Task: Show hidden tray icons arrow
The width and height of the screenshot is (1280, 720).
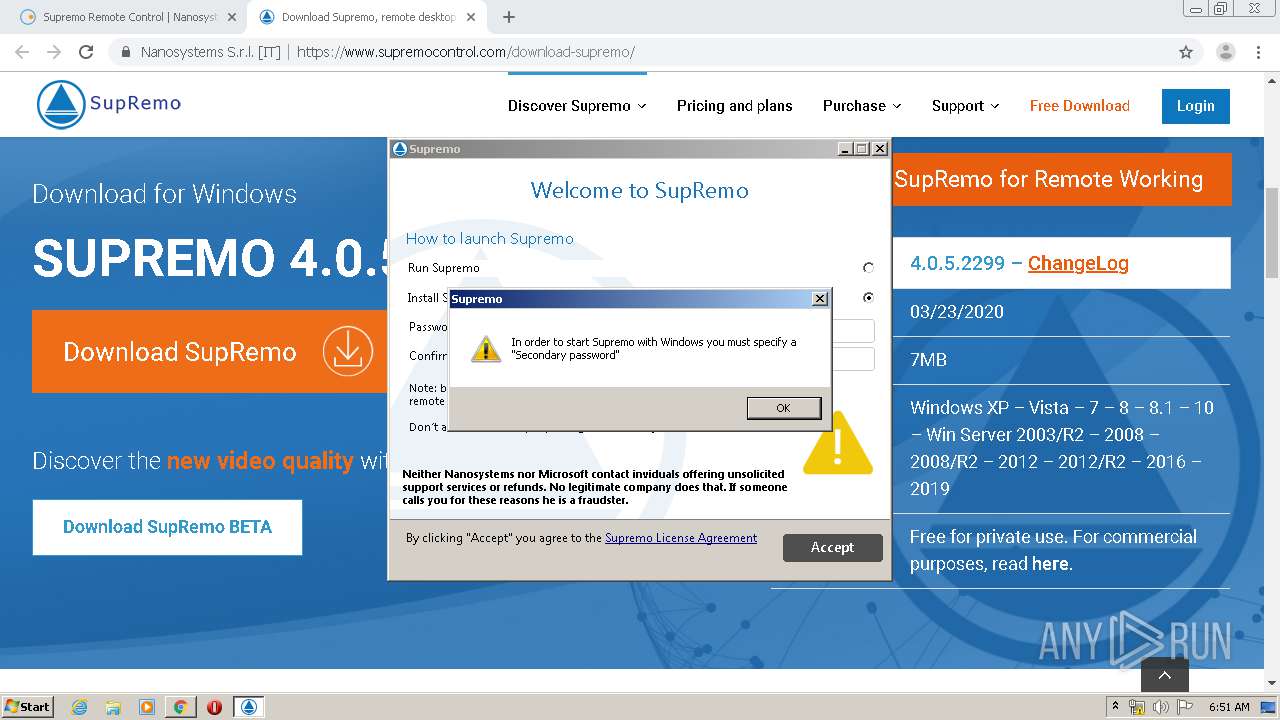Action: click(1116, 706)
